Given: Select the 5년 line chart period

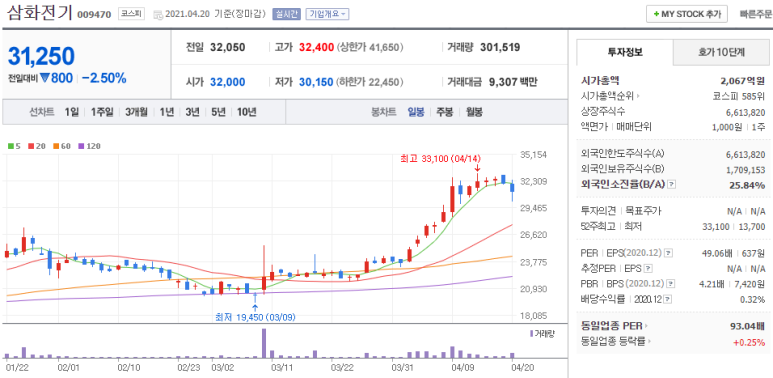Looking at the screenshot, I should [x=218, y=112].
